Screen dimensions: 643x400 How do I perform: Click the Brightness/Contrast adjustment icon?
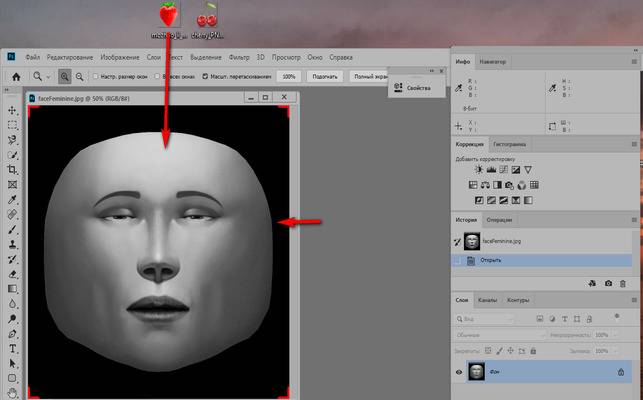(477, 170)
